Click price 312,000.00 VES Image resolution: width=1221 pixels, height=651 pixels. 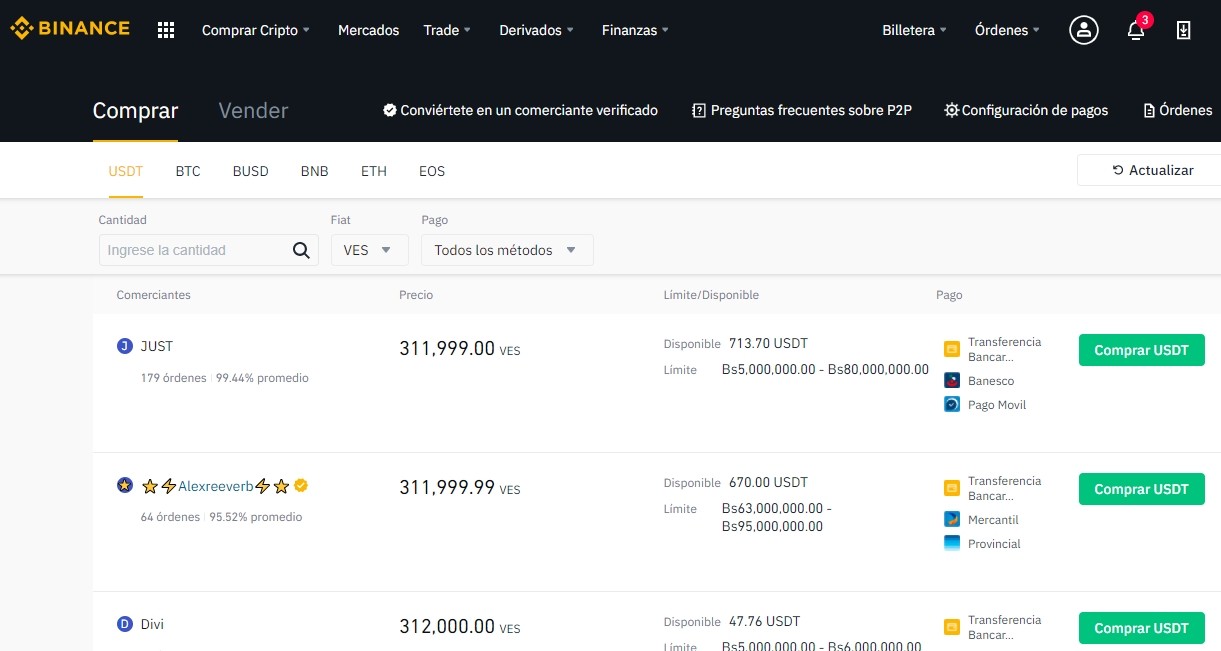click(x=460, y=626)
